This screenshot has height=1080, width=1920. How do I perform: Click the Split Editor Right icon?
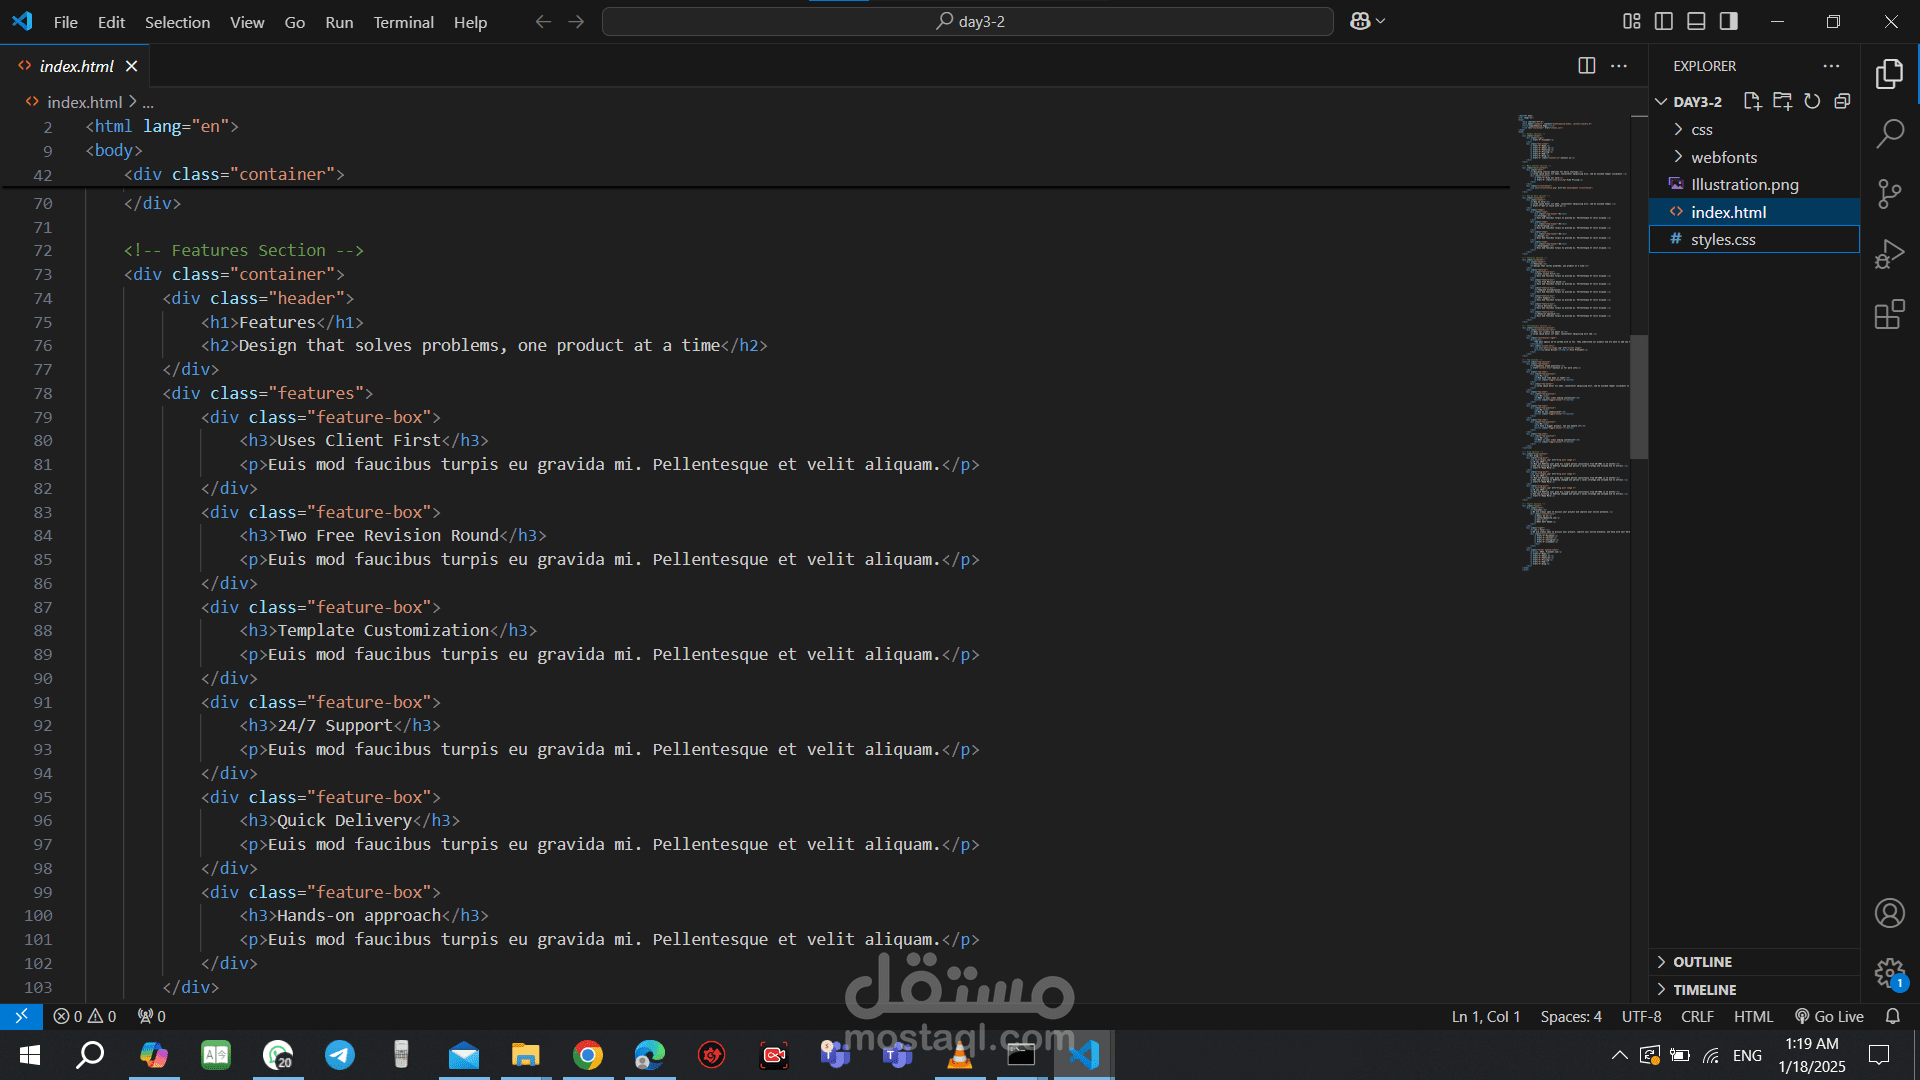(1586, 66)
